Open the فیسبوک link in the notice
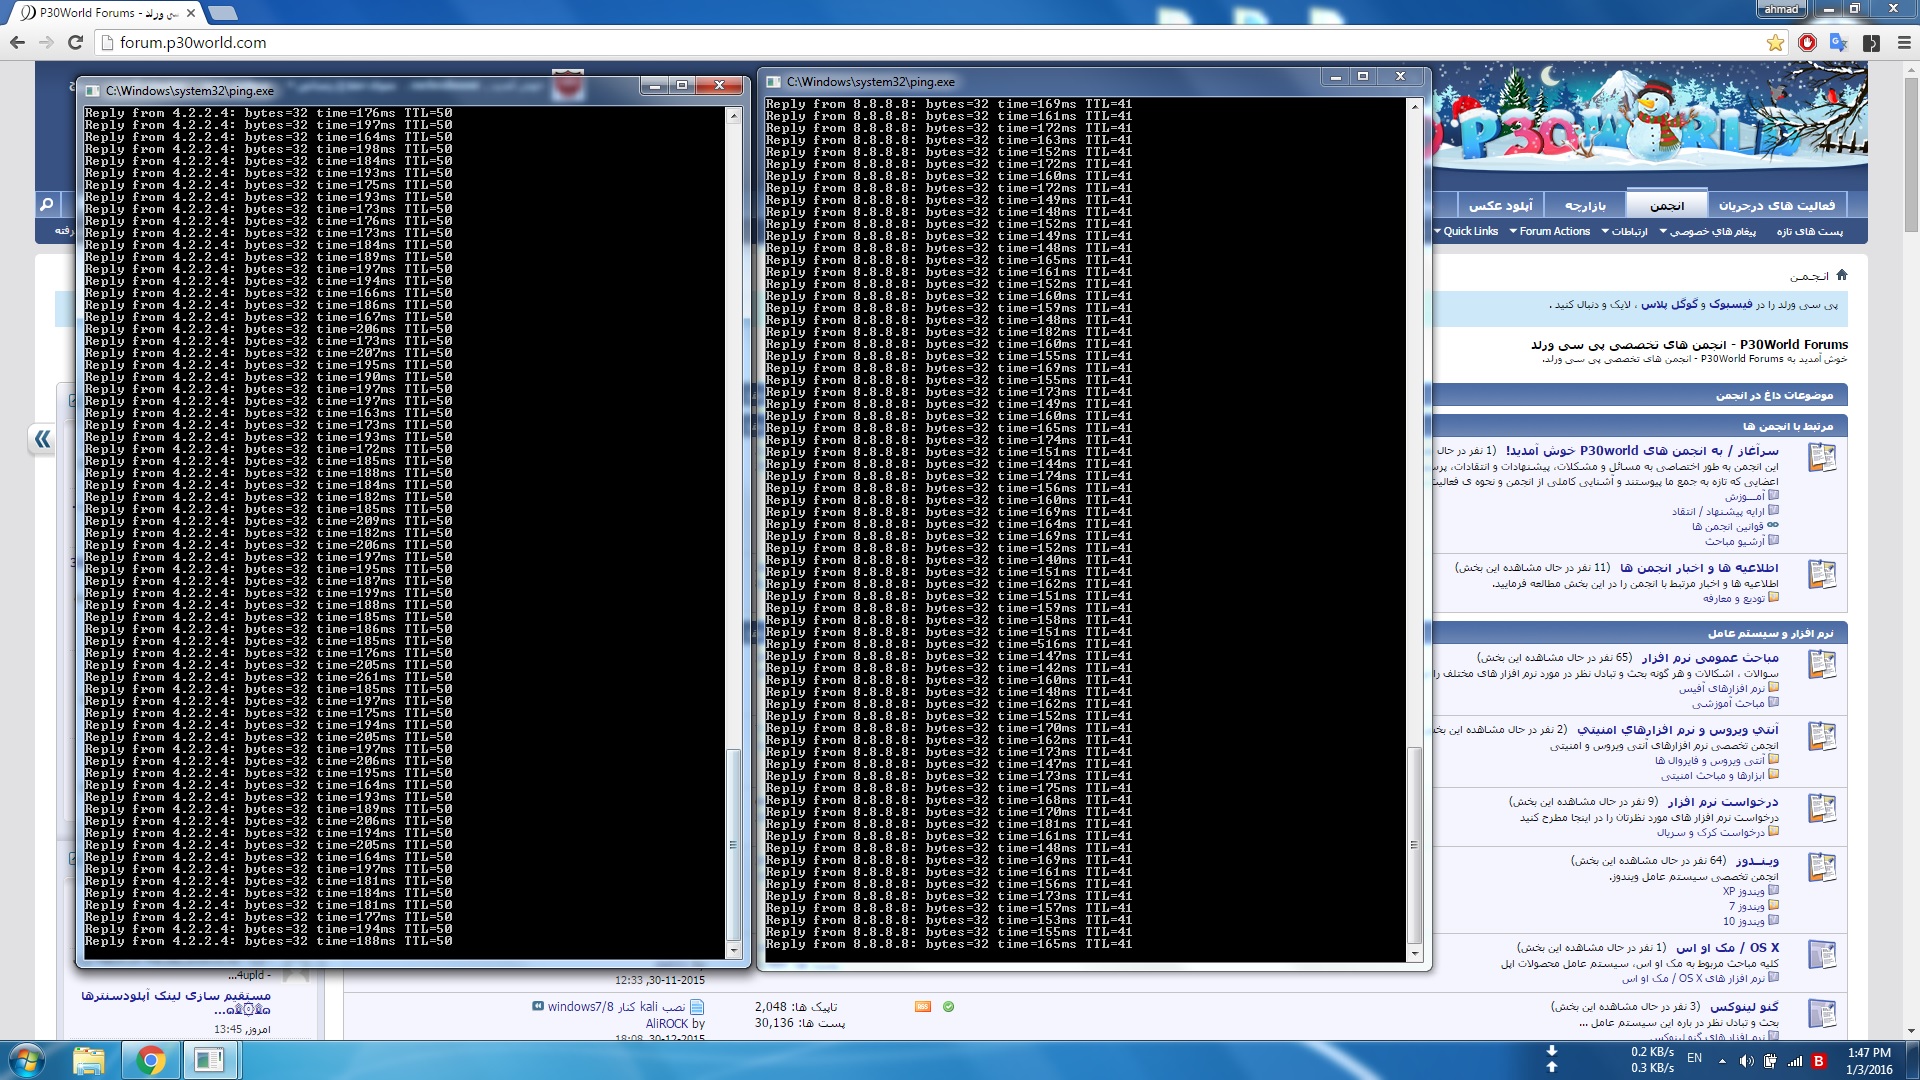Image resolution: width=1920 pixels, height=1080 pixels. 1730,304
